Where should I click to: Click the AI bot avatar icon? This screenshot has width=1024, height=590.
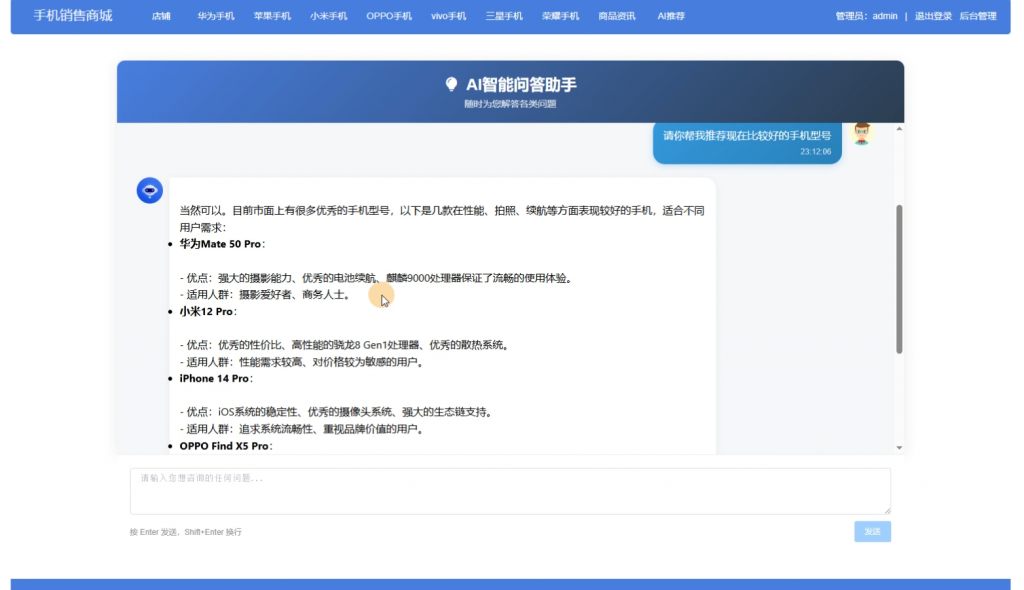tap(150, 190)
